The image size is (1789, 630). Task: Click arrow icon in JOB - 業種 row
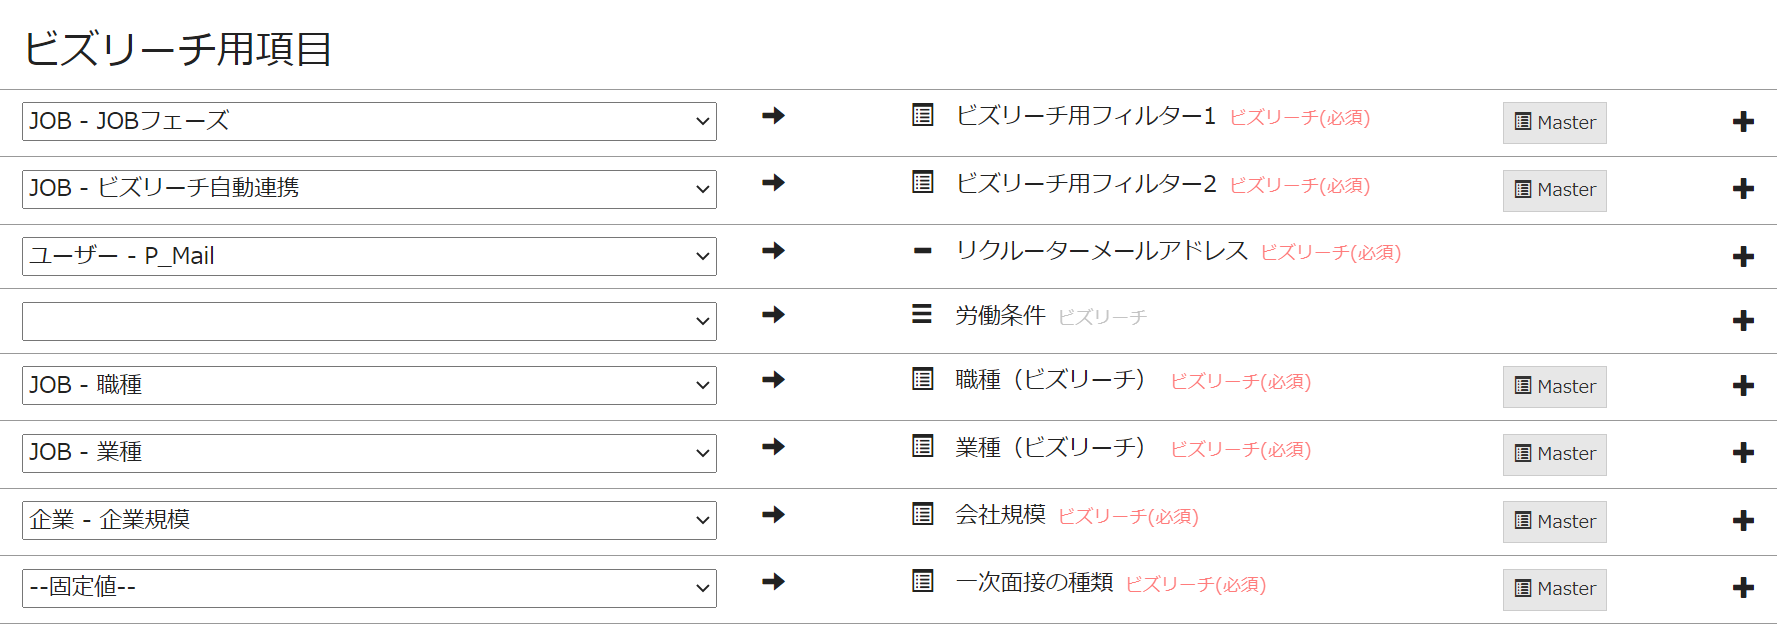(773, 447)
